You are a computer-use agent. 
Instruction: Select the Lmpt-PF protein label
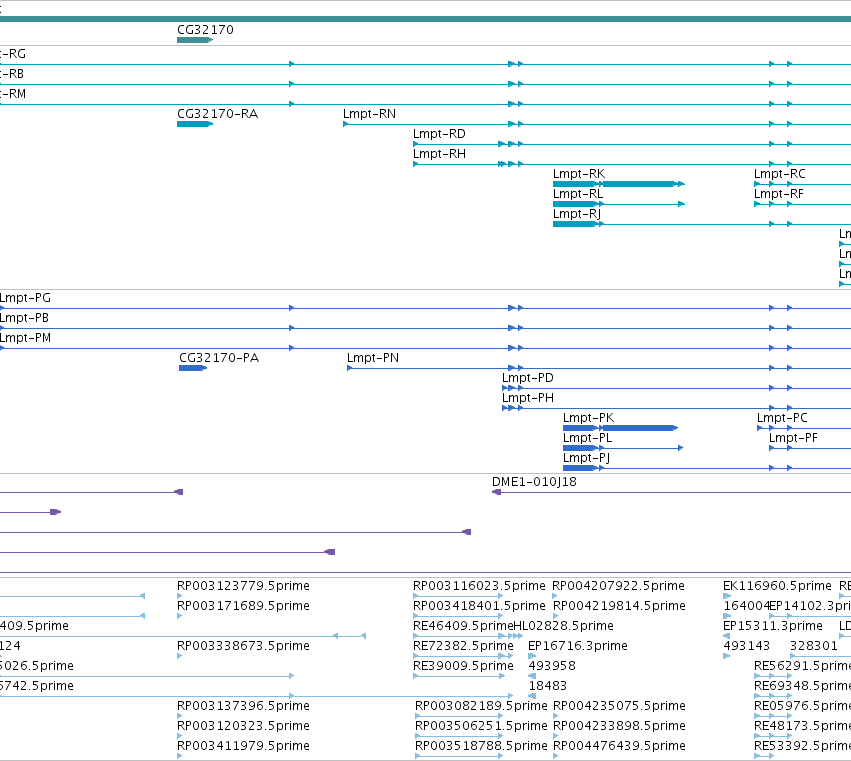tap(793, 439)
